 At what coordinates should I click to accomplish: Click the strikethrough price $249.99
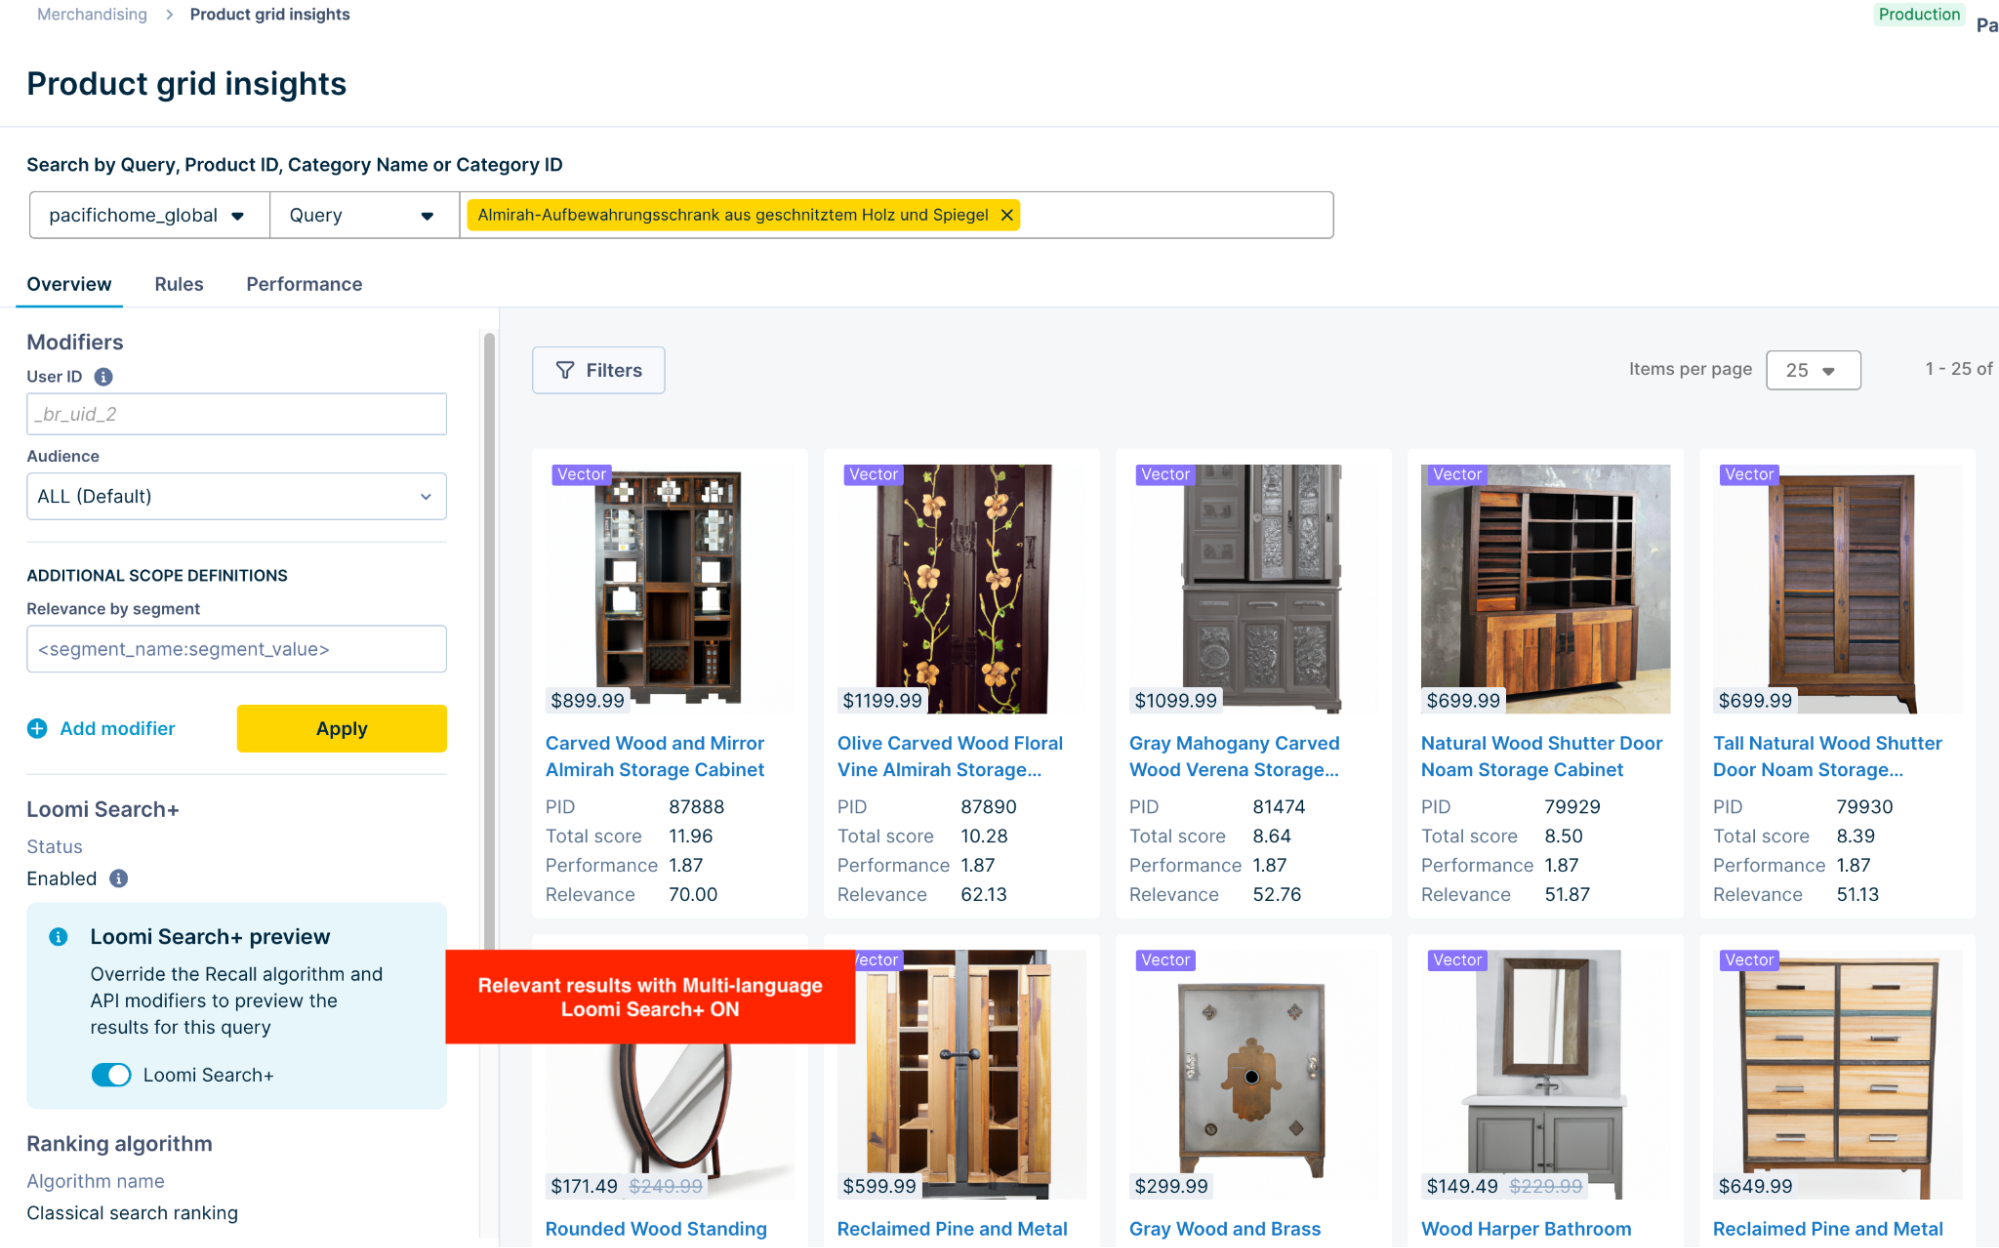pyautogui.click(x=666, y=1187)
